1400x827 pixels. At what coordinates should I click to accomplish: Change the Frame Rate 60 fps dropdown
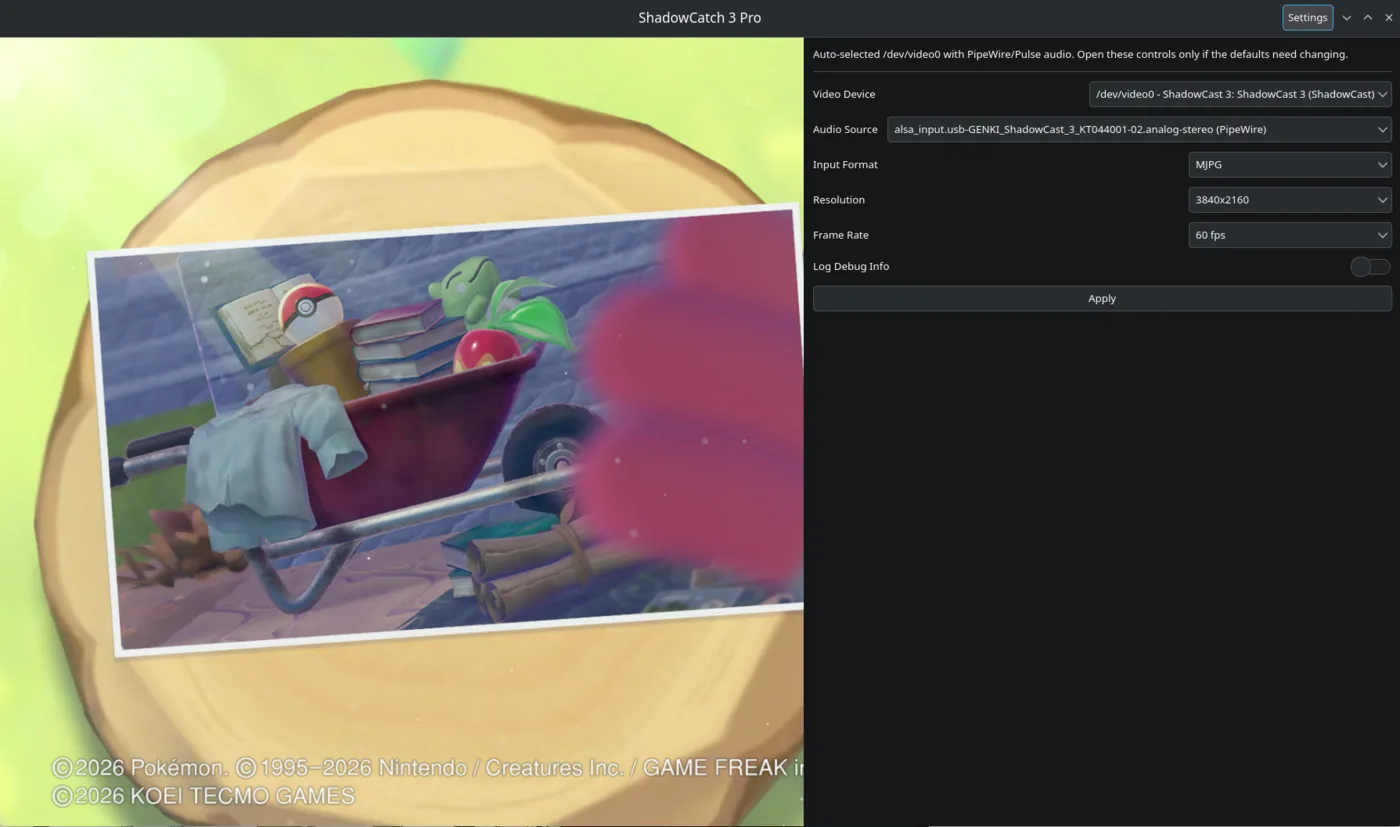pos(1290,235)
